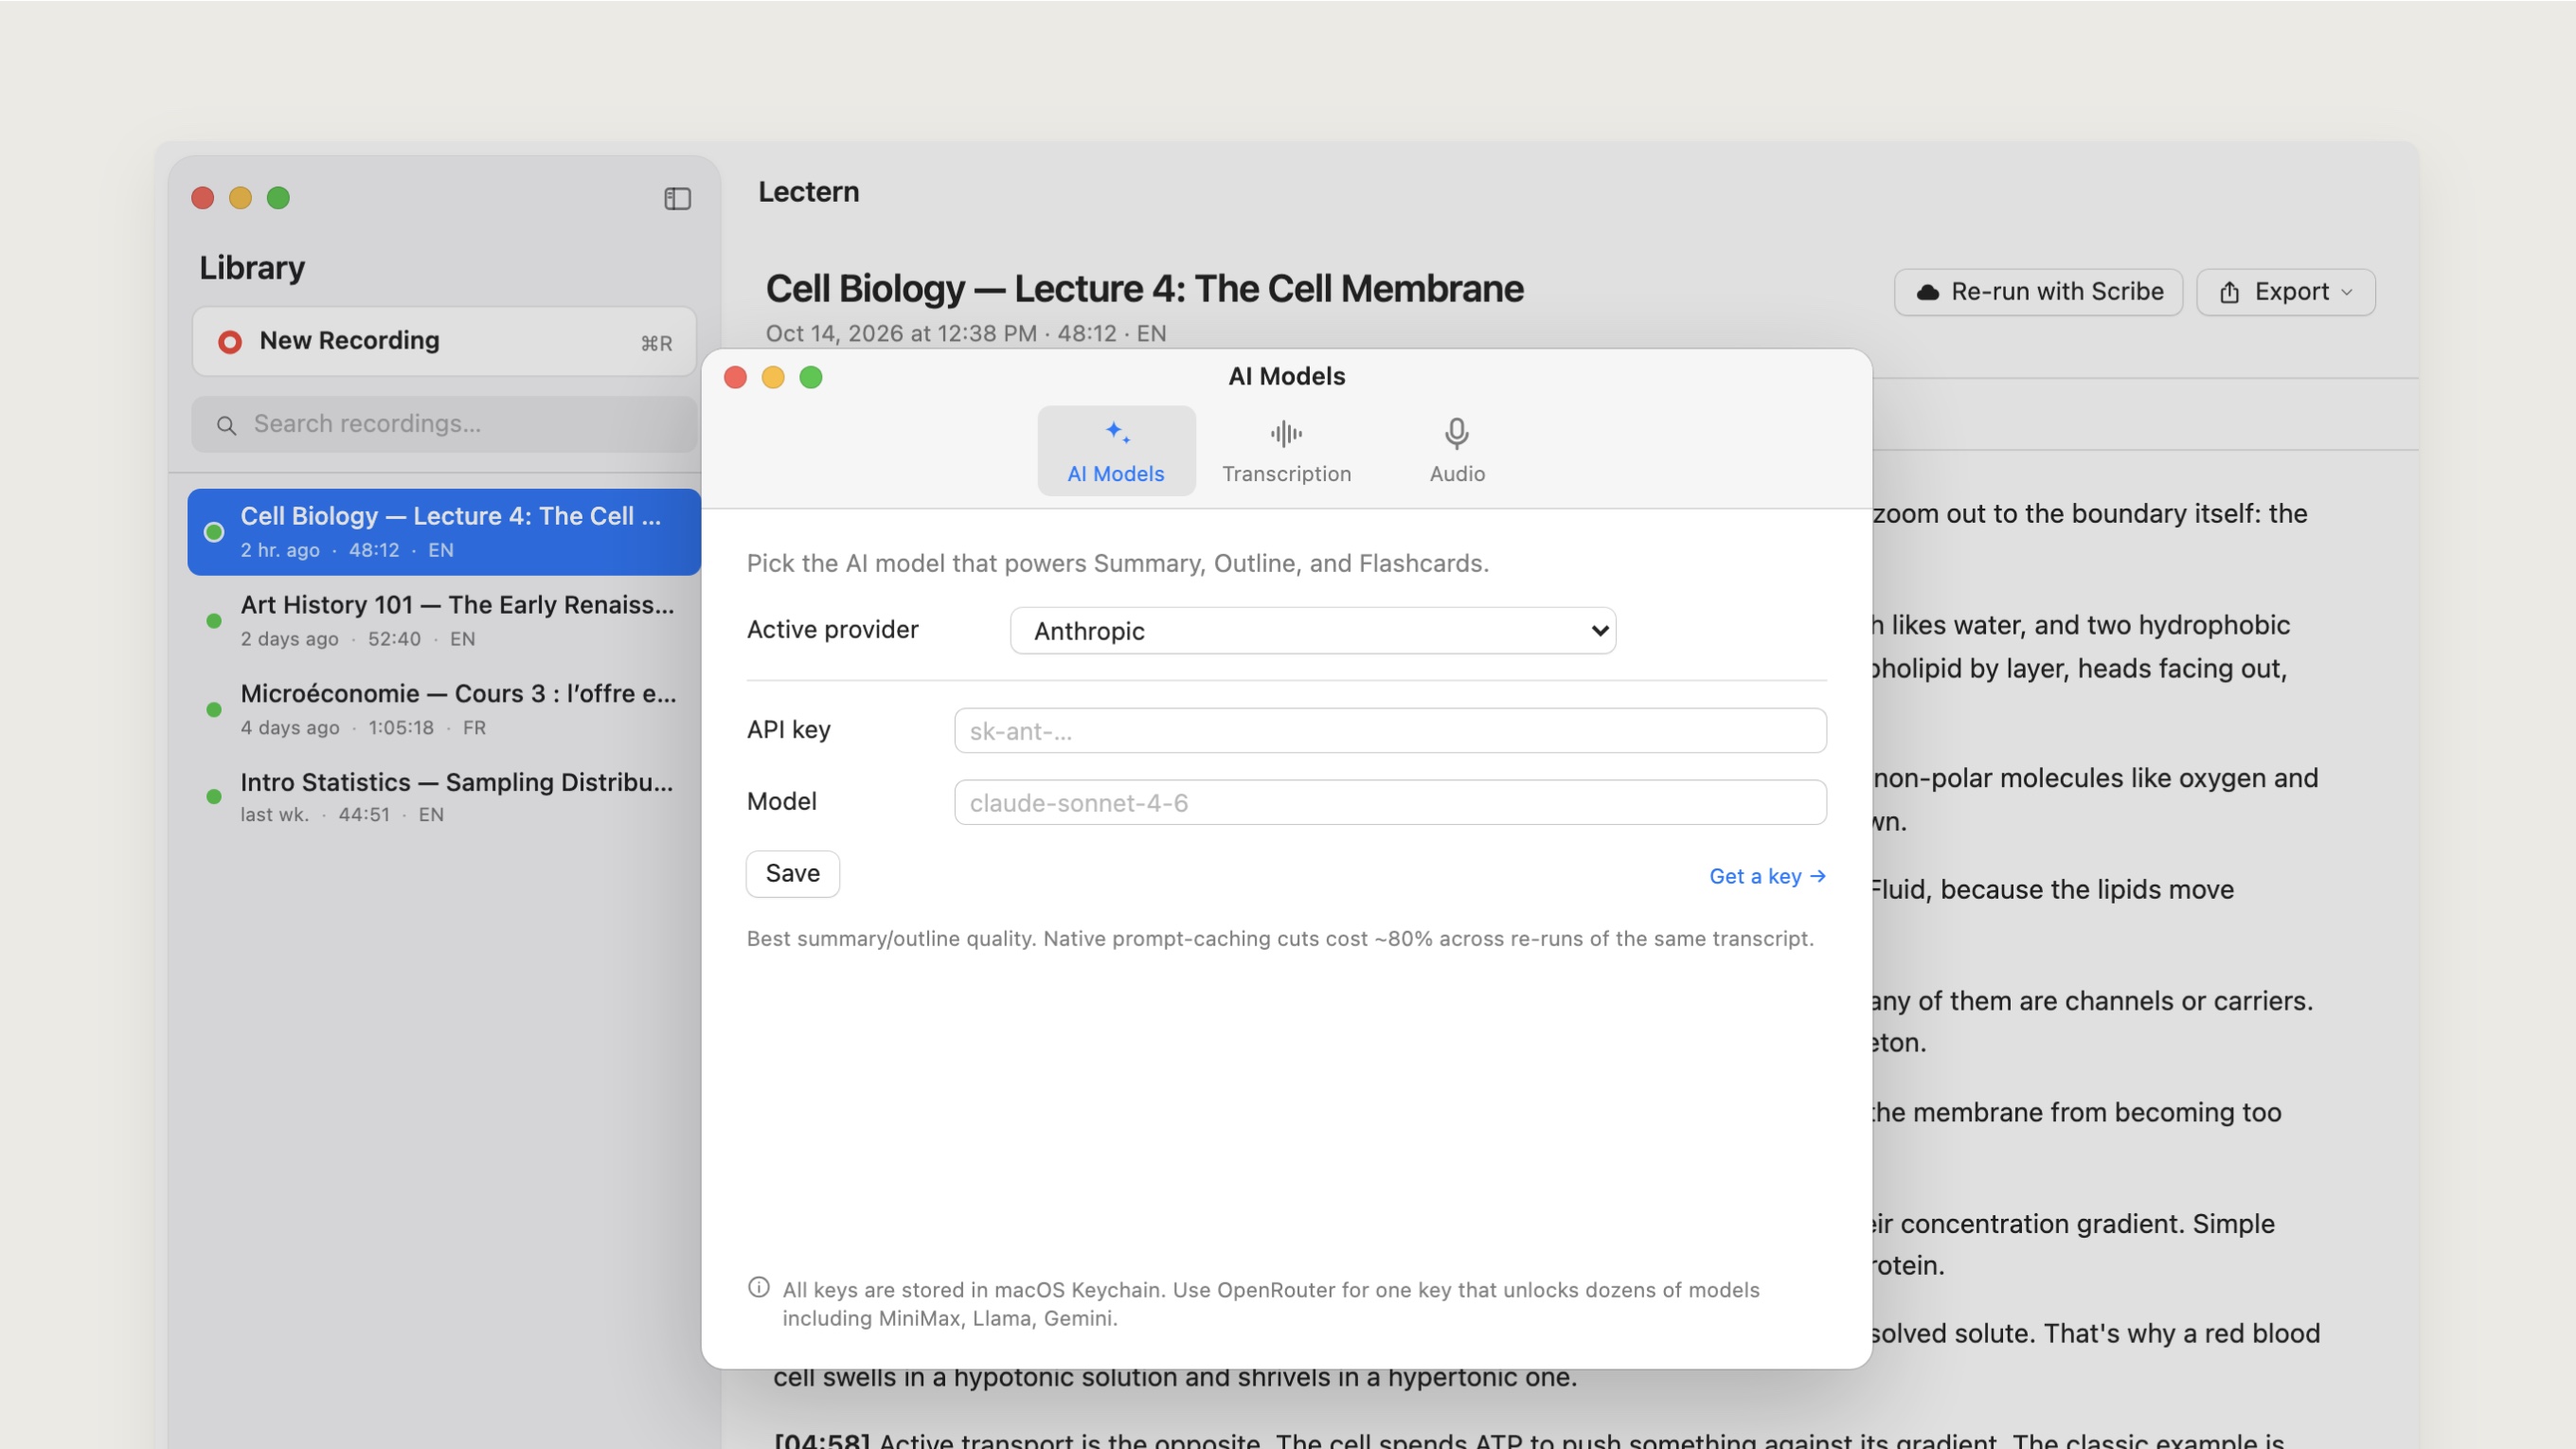The image size is (2576, 1449).
Task: Click the Save button
Action: [792, 874]
